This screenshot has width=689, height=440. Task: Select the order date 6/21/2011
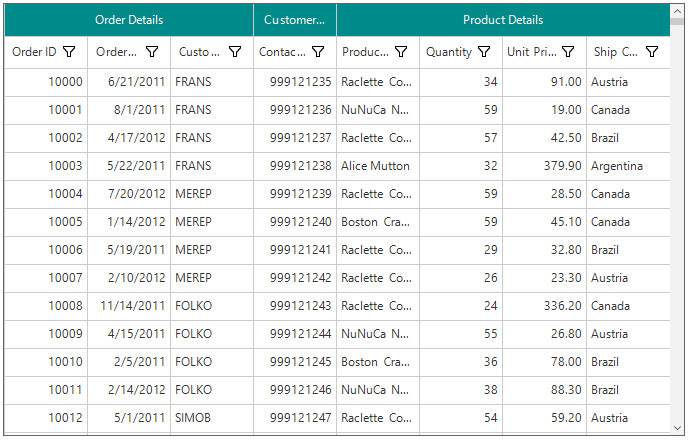tap(129, 82)
